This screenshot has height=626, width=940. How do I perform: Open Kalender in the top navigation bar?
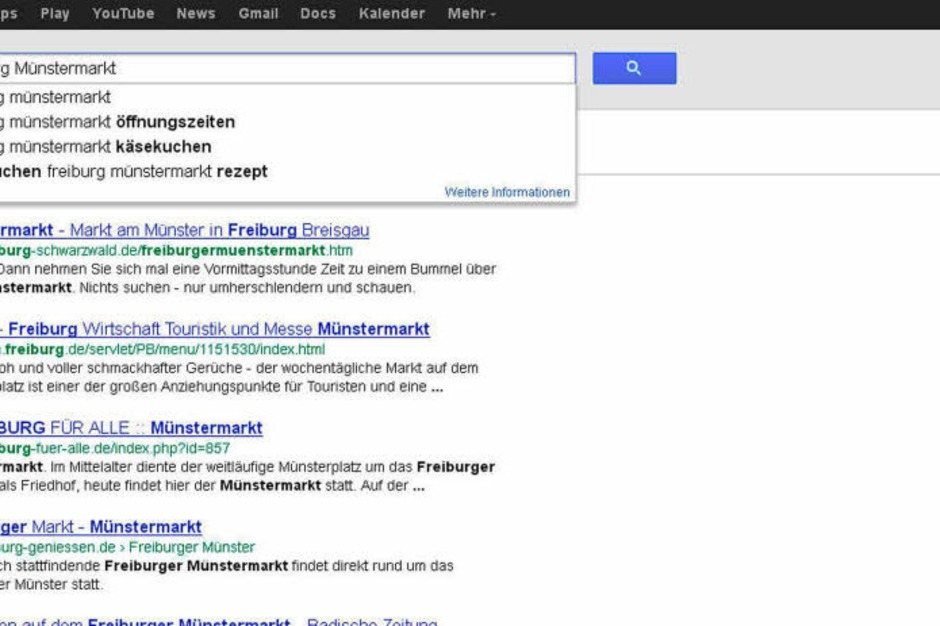391,13
